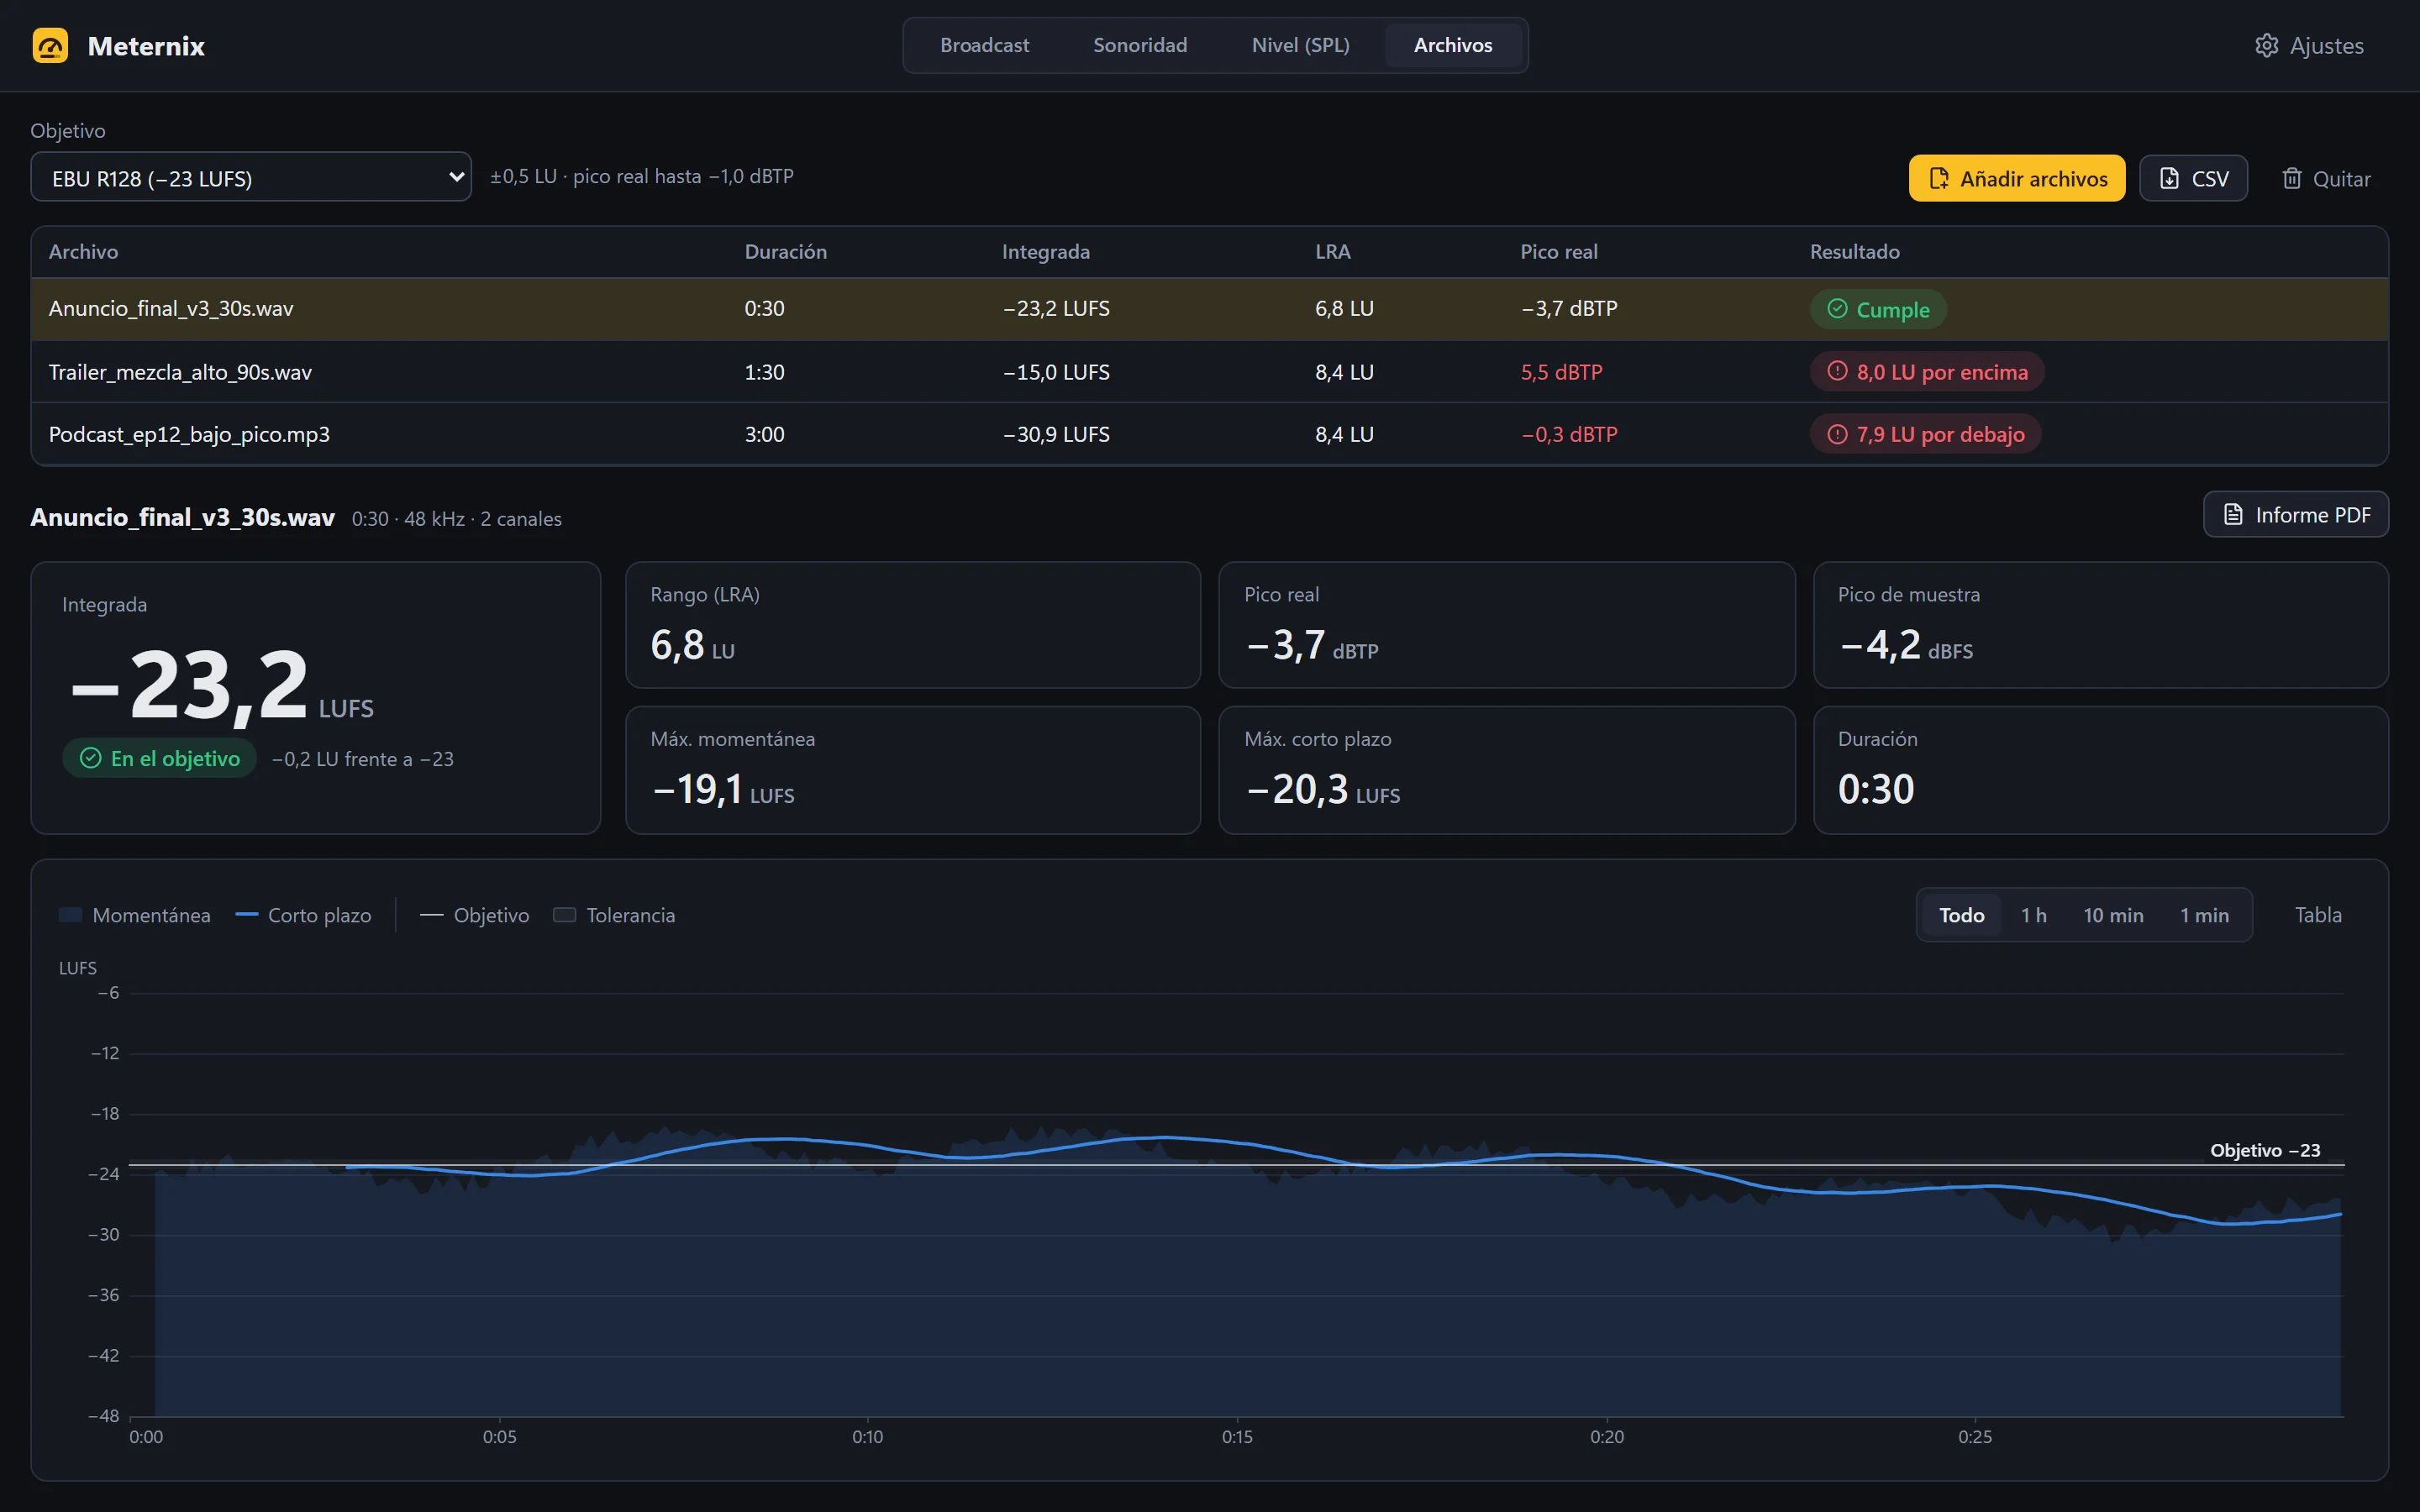Sort by the LRA column header
The height and width of the screenshot is (1512, 2420).
click(x=1332, y=252)
